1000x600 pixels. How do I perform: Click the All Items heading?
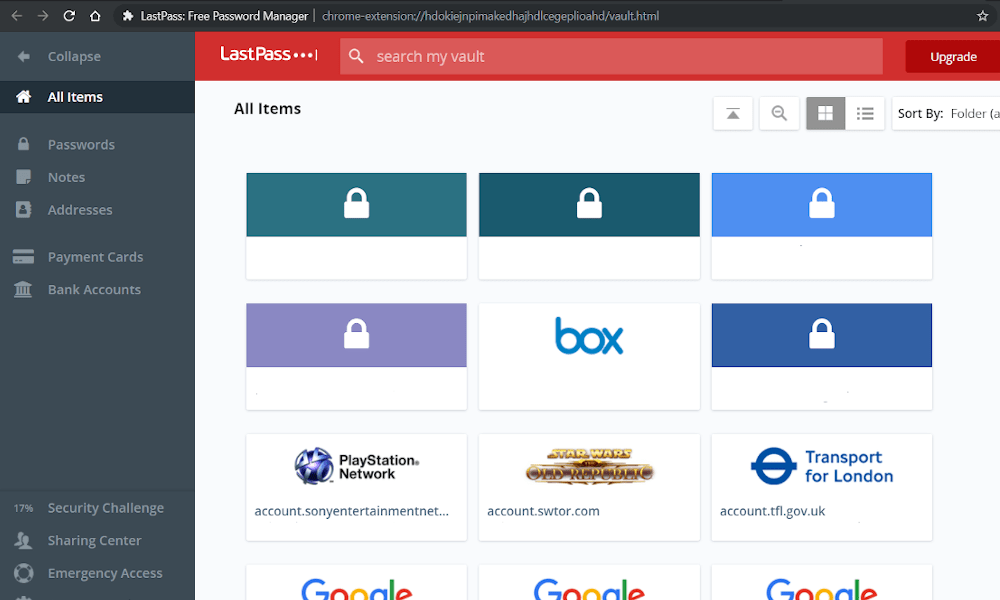[x=267, y=109]
